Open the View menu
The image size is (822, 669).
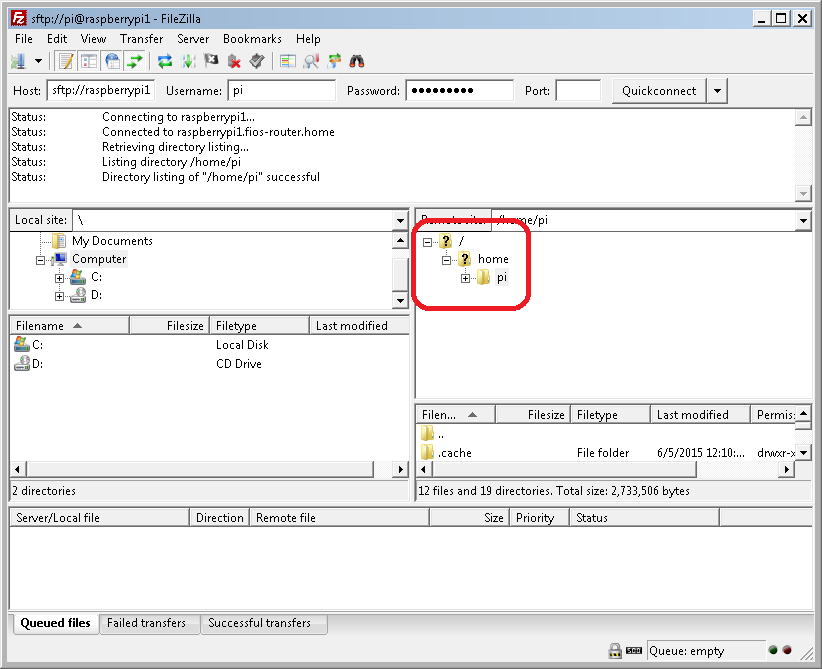93,39
